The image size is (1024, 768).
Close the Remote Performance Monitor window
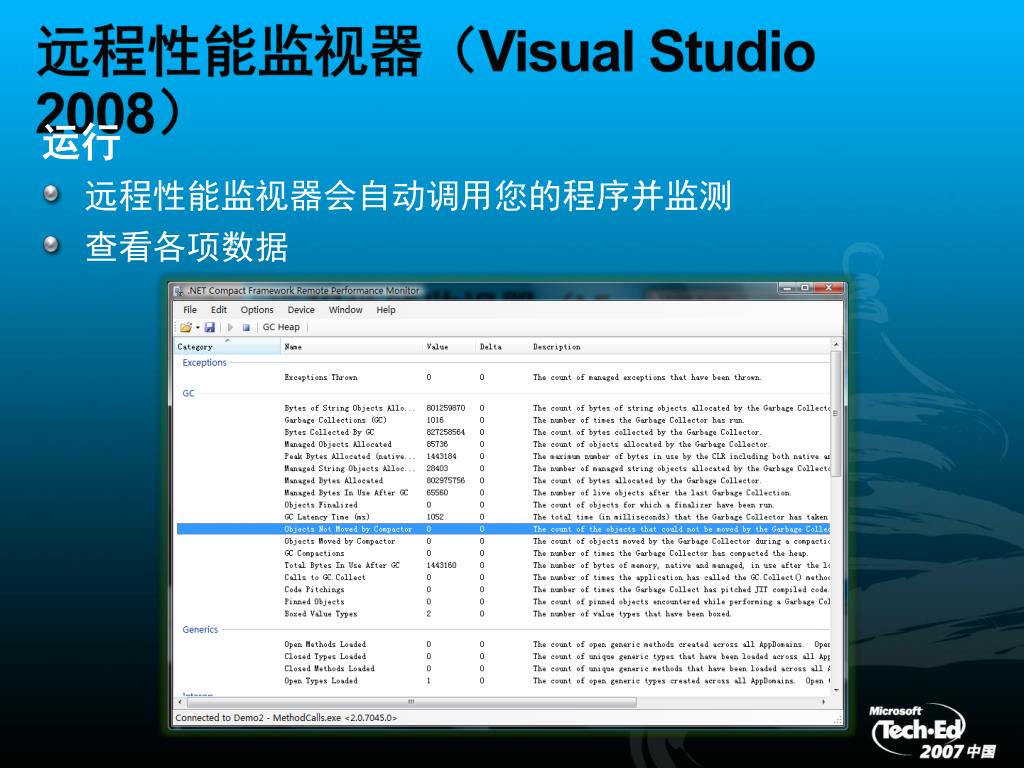coord(828,288)
